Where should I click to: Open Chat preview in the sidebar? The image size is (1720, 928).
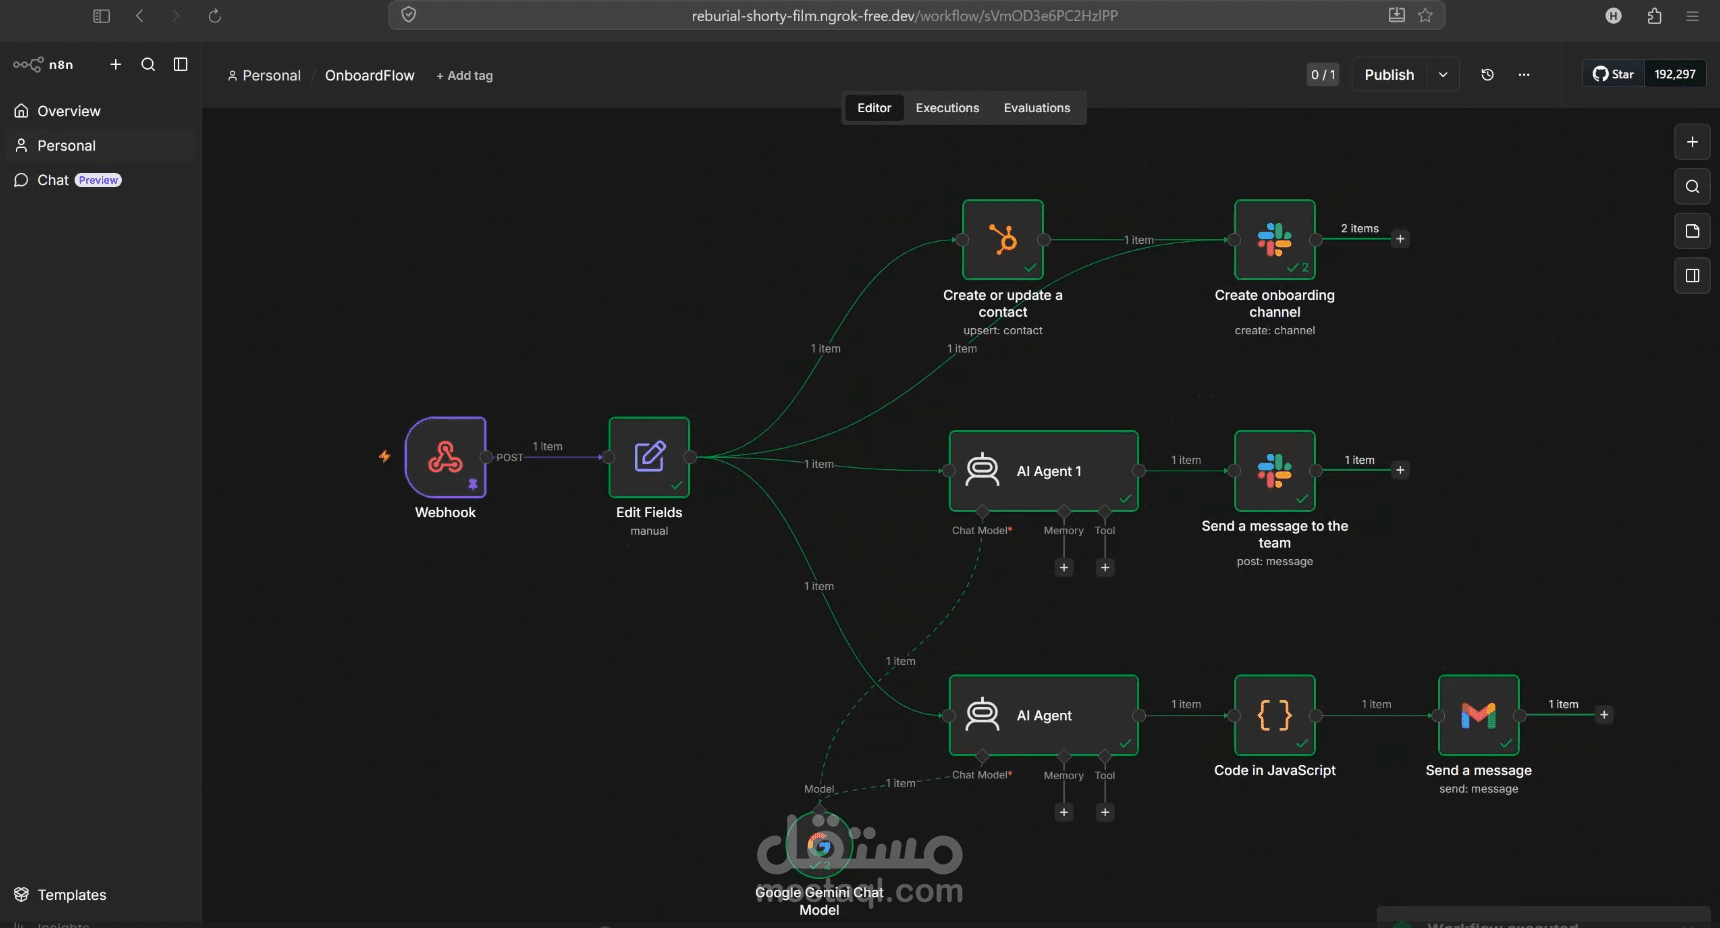click(99, 180)
